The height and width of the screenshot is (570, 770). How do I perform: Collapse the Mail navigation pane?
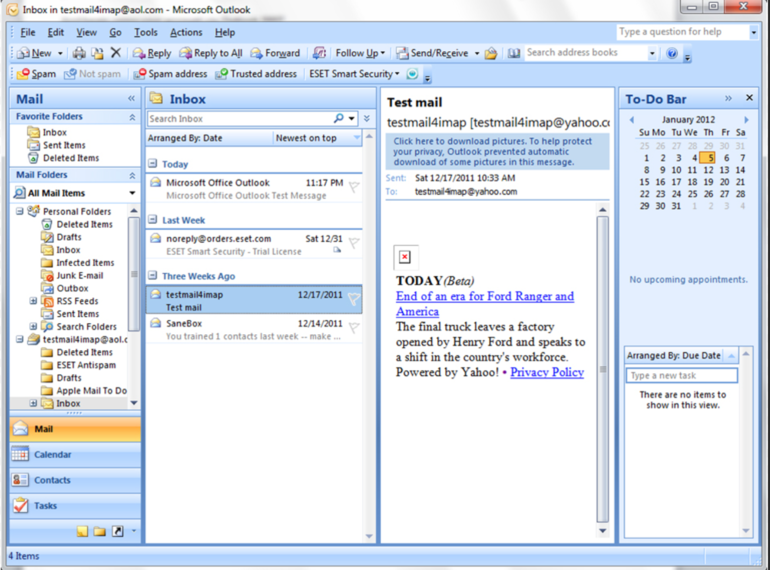pos(131,99)
